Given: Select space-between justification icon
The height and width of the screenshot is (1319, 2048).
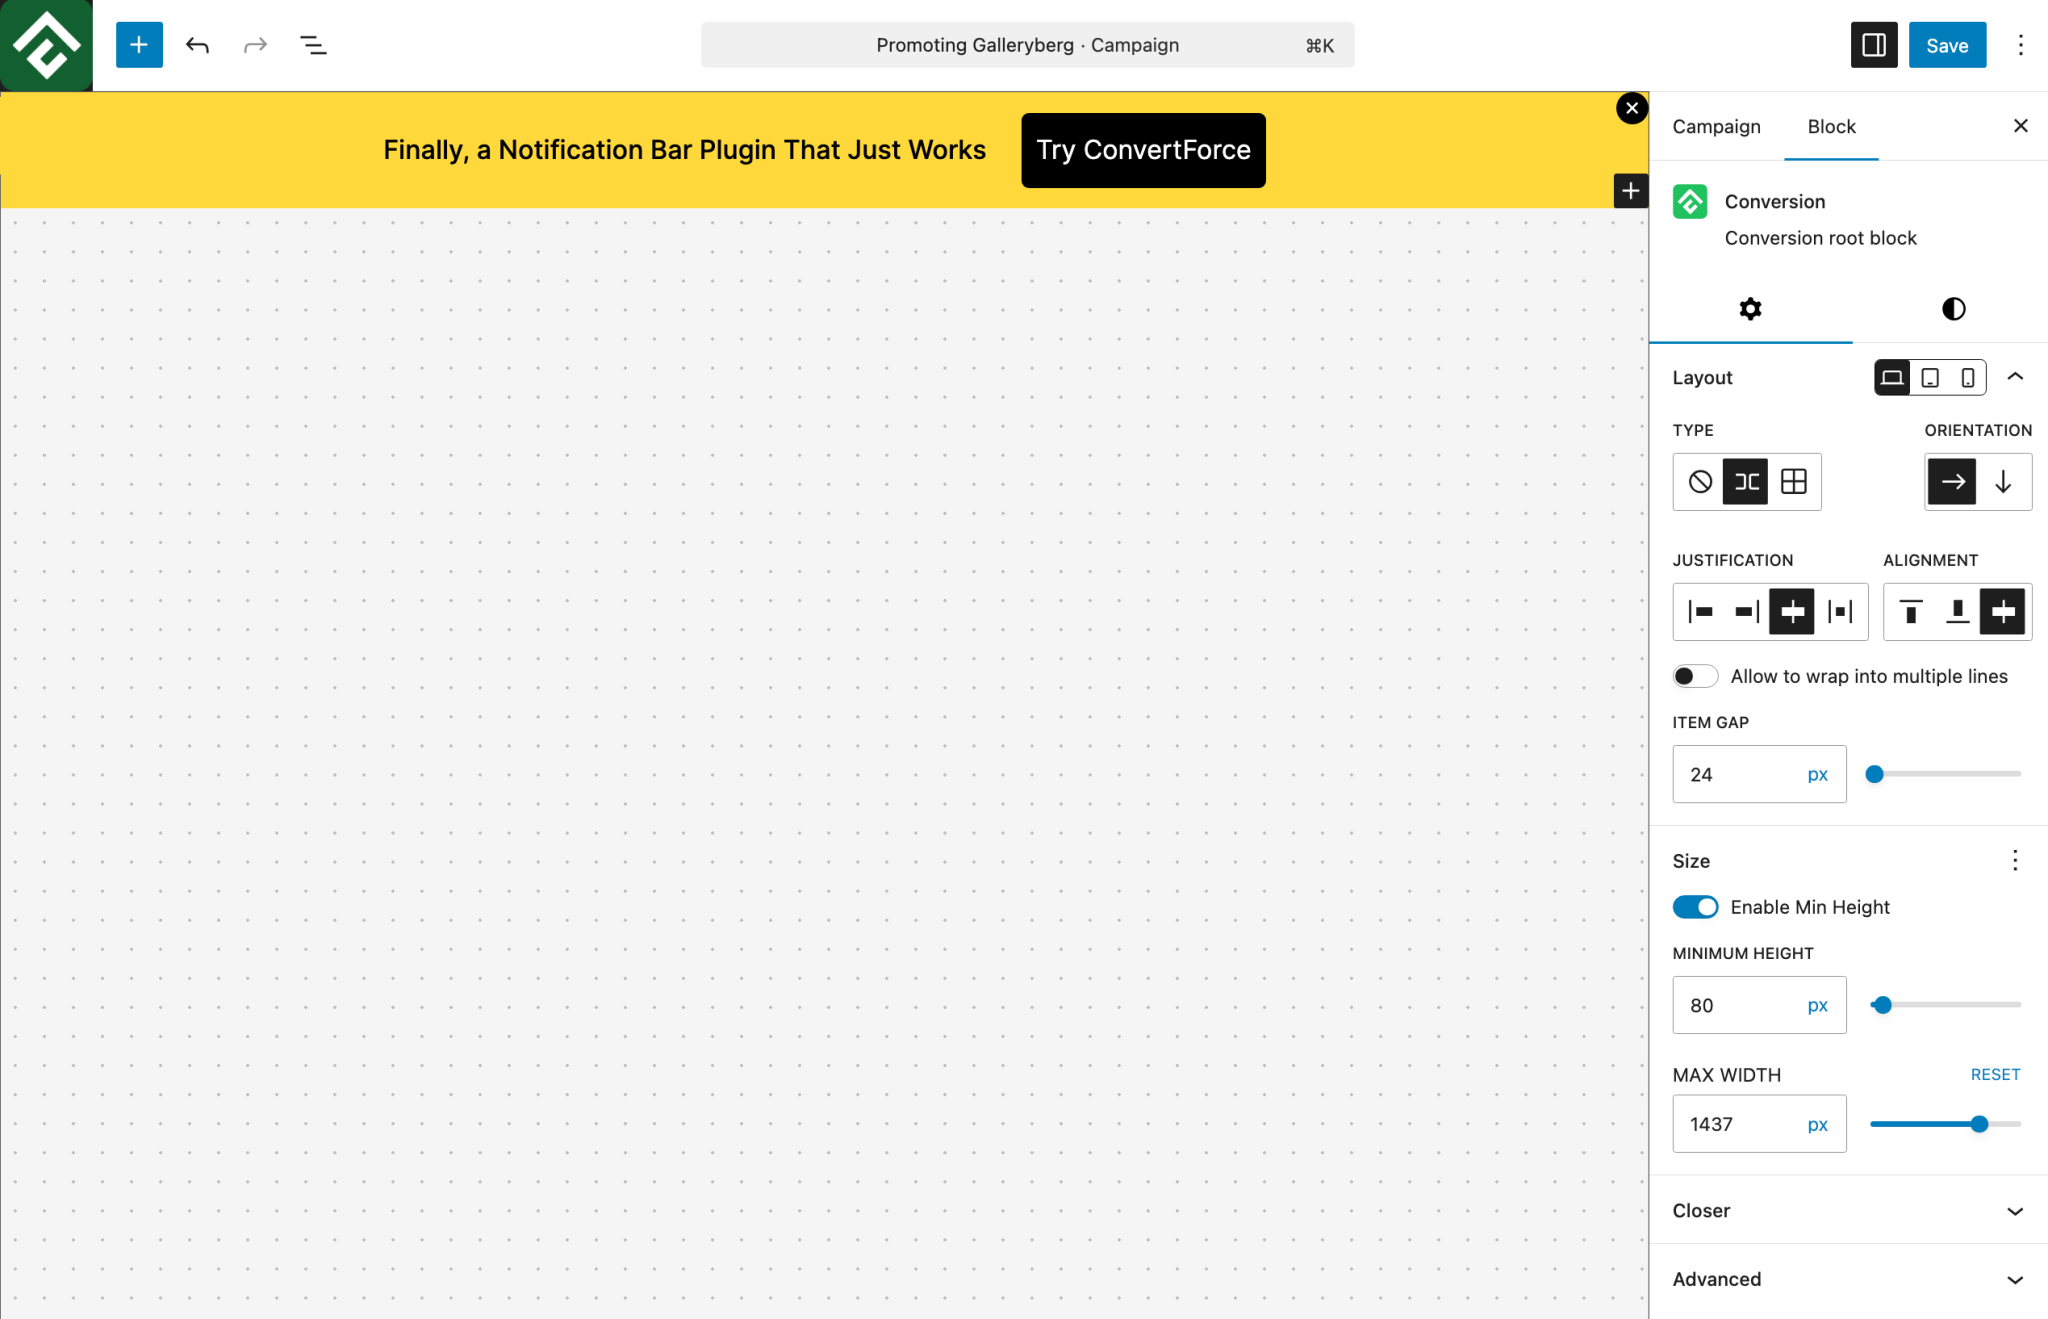Looking at the screenshot, I should (1840, 612).
